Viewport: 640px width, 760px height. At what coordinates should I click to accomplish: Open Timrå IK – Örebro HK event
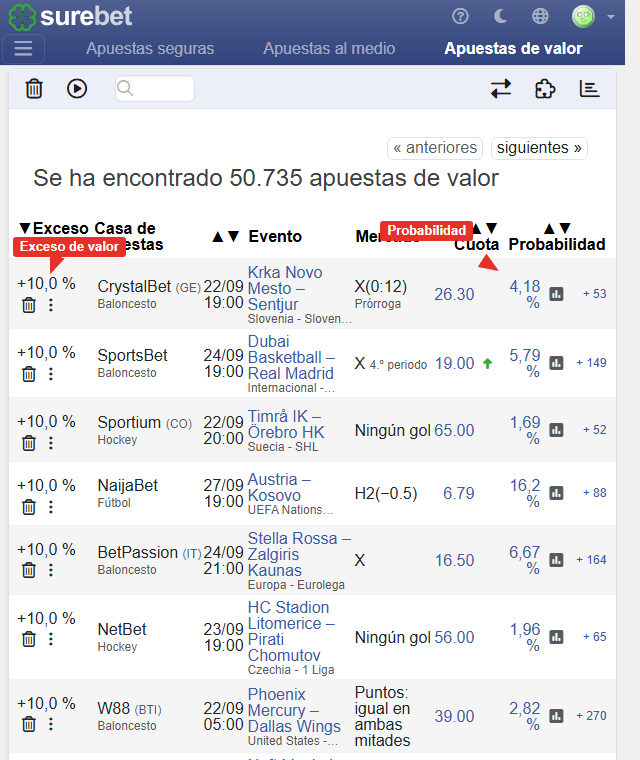[286, 424]
